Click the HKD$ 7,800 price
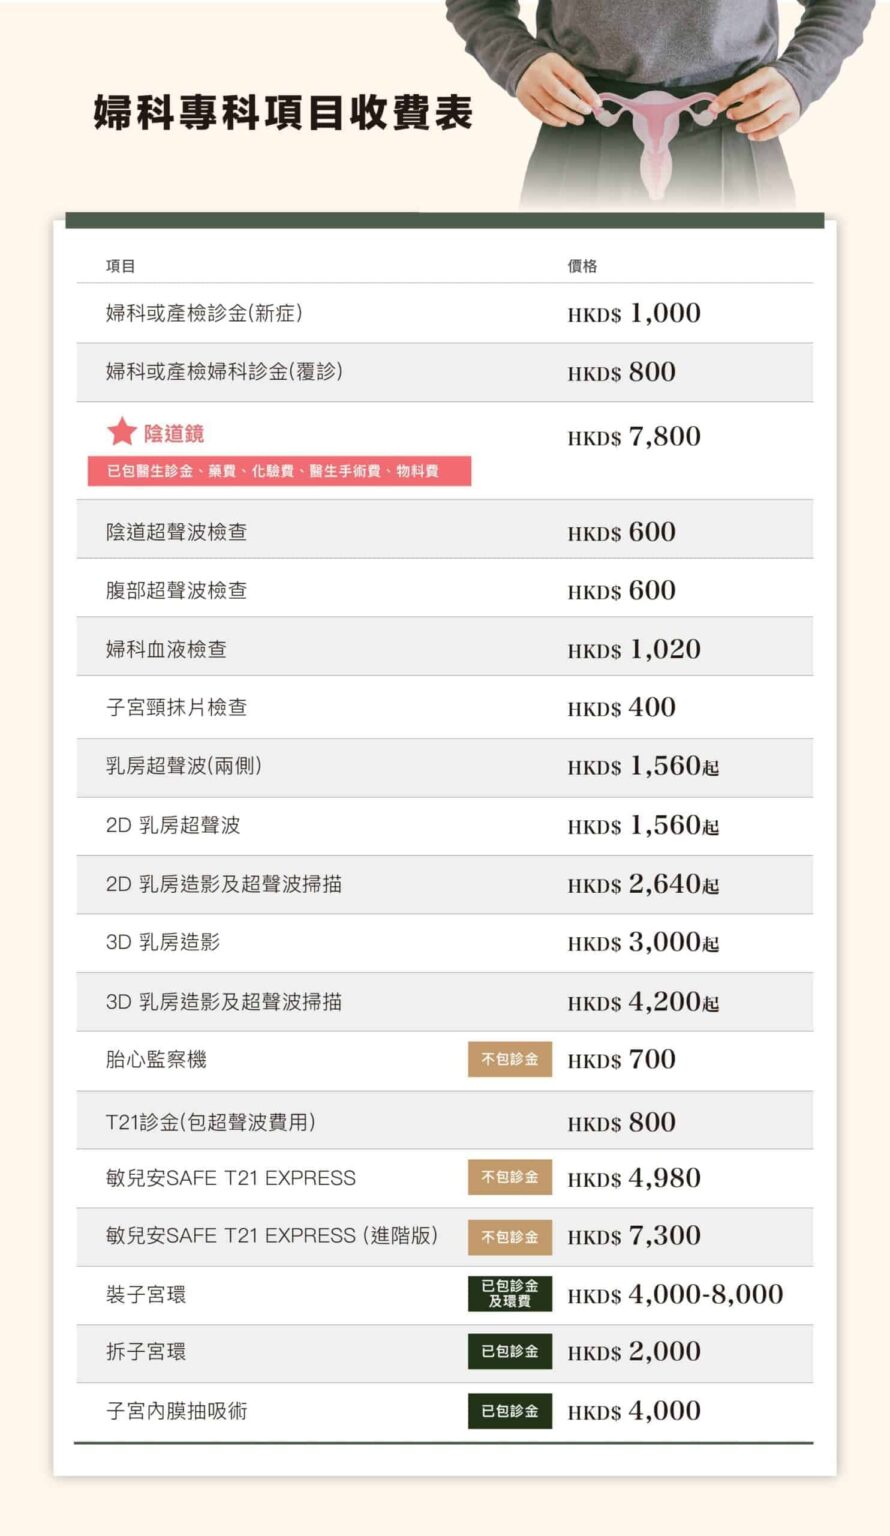Screen dimensions: 890x1536 pos(634,437)
